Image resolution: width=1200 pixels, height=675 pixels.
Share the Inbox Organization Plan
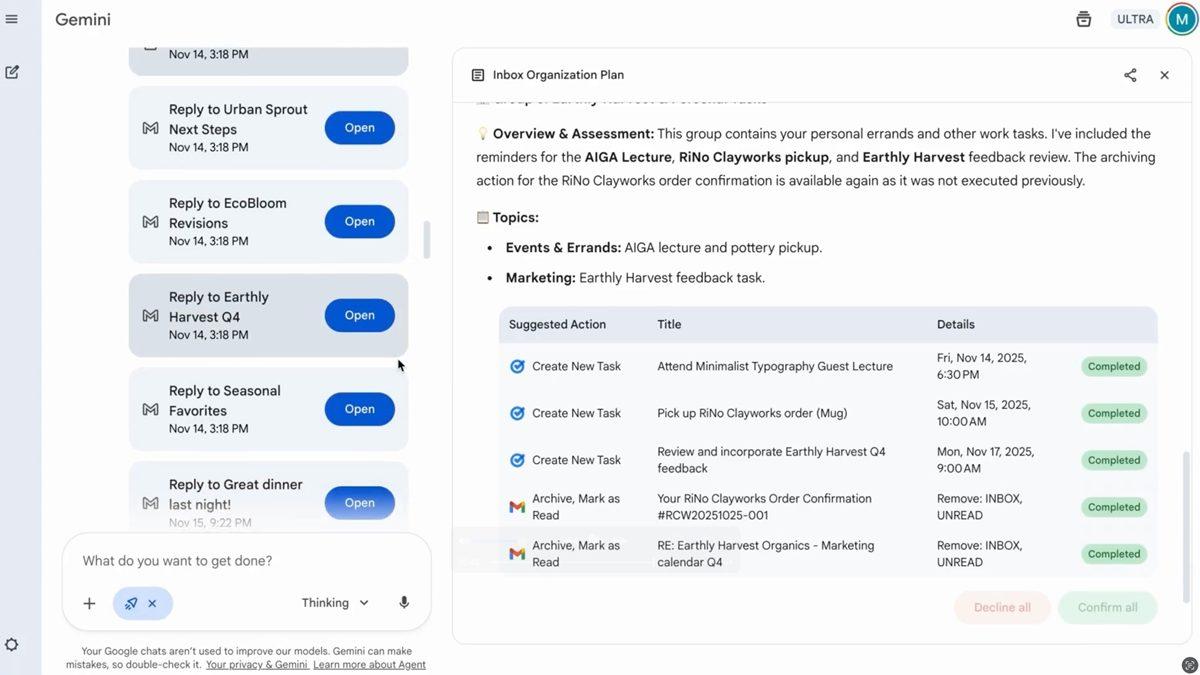(x=1130, y=74)
